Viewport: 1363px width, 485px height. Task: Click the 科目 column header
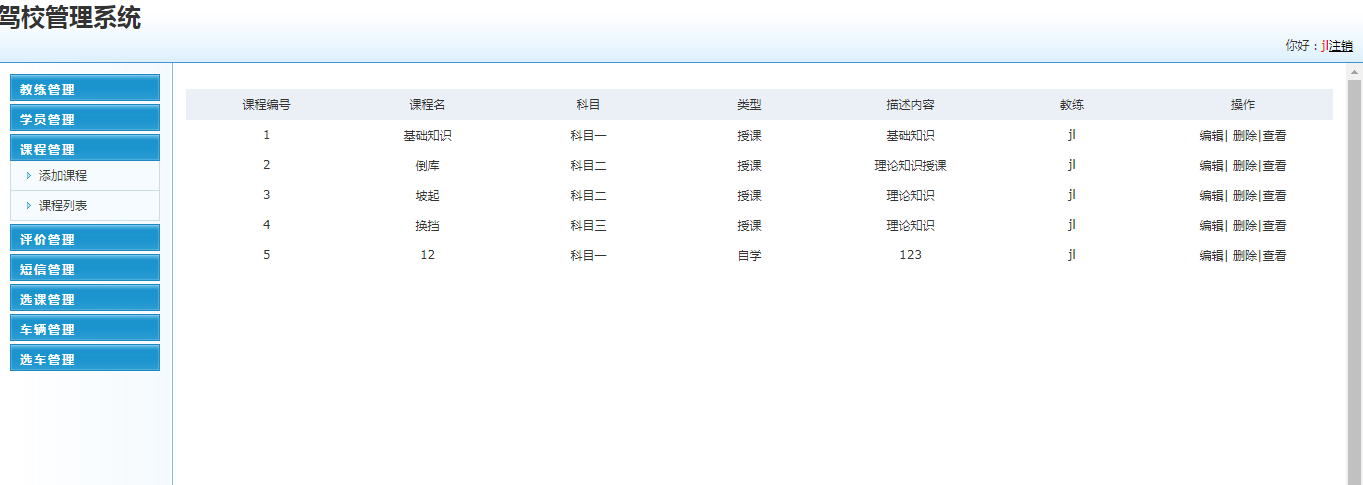588,105
